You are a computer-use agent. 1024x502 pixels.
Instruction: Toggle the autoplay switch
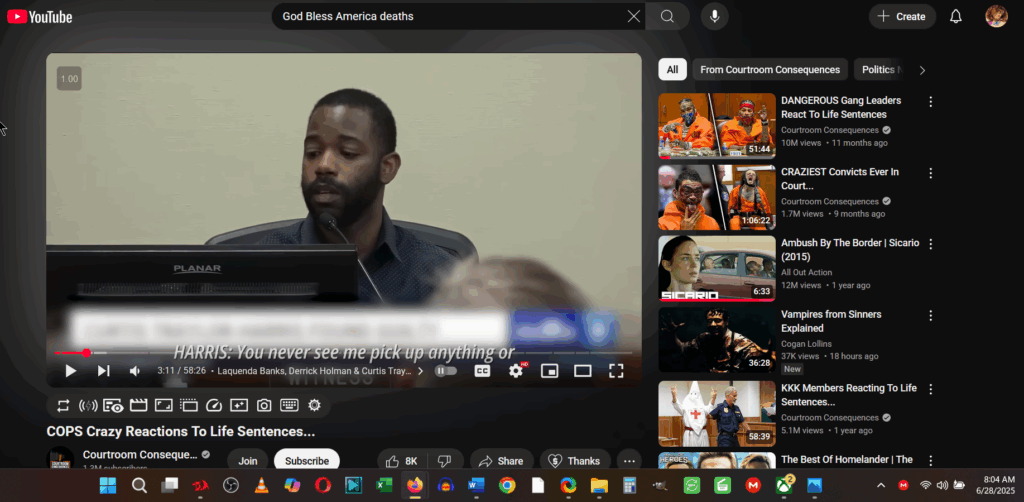446,371
